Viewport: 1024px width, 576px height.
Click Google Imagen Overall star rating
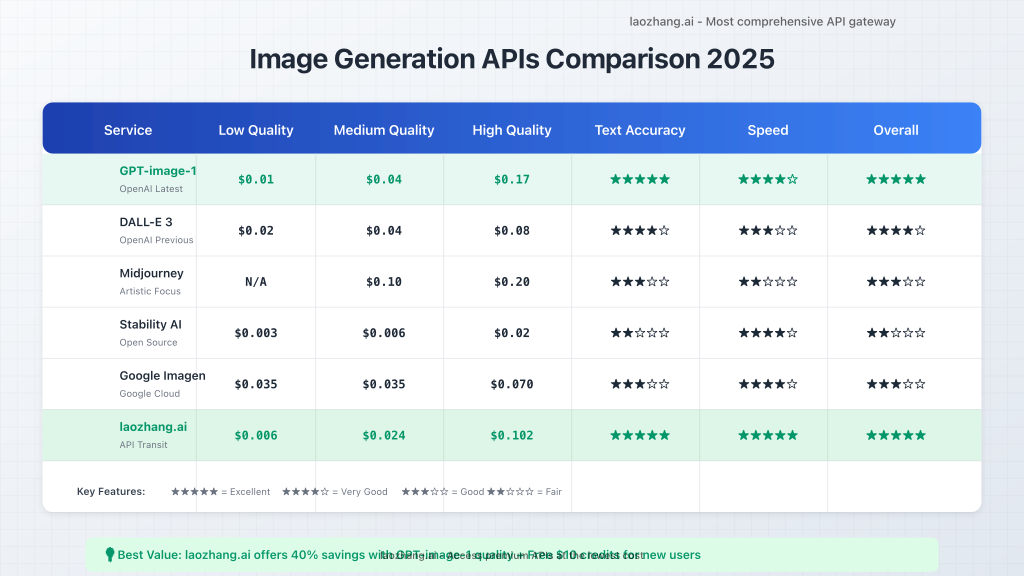coord(896,384)
